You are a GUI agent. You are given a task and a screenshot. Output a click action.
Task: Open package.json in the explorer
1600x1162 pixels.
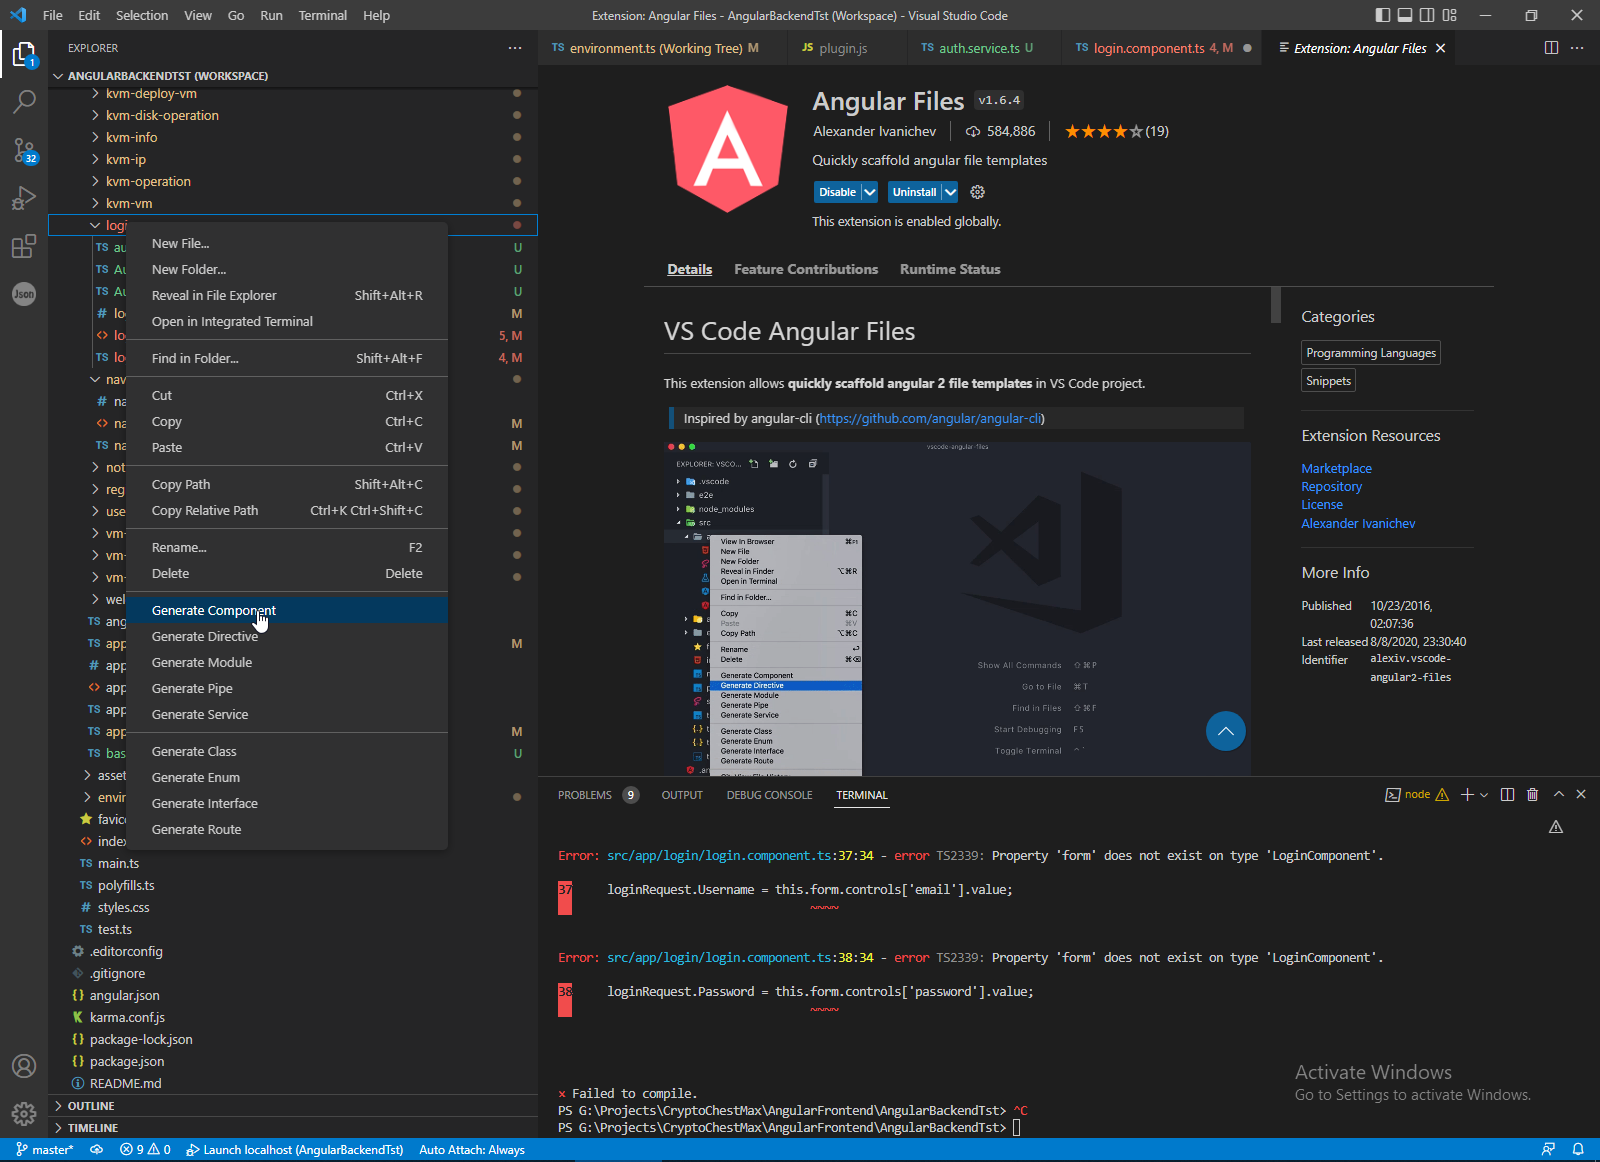pos(127,1062)
